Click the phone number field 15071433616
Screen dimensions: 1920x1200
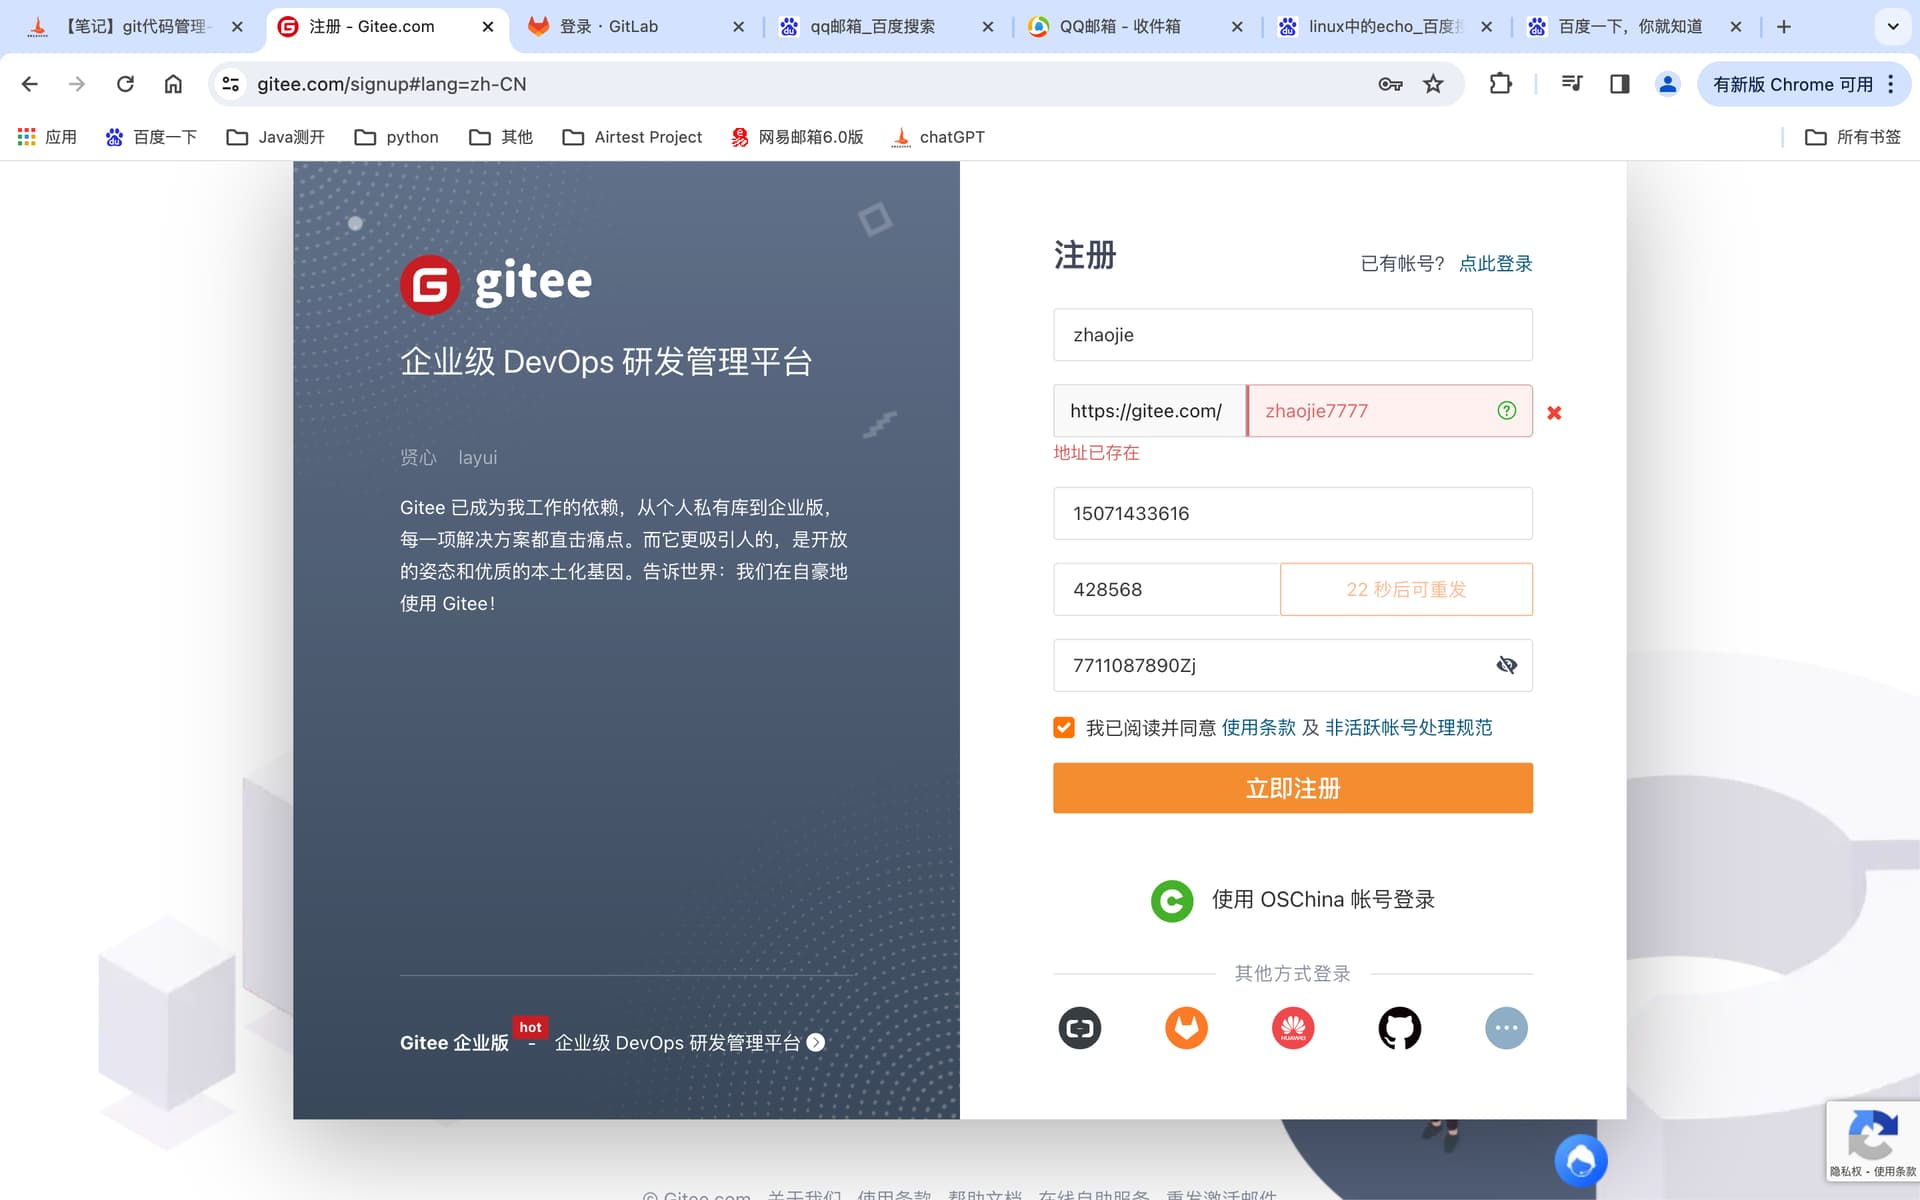[x=1293, y=513]
